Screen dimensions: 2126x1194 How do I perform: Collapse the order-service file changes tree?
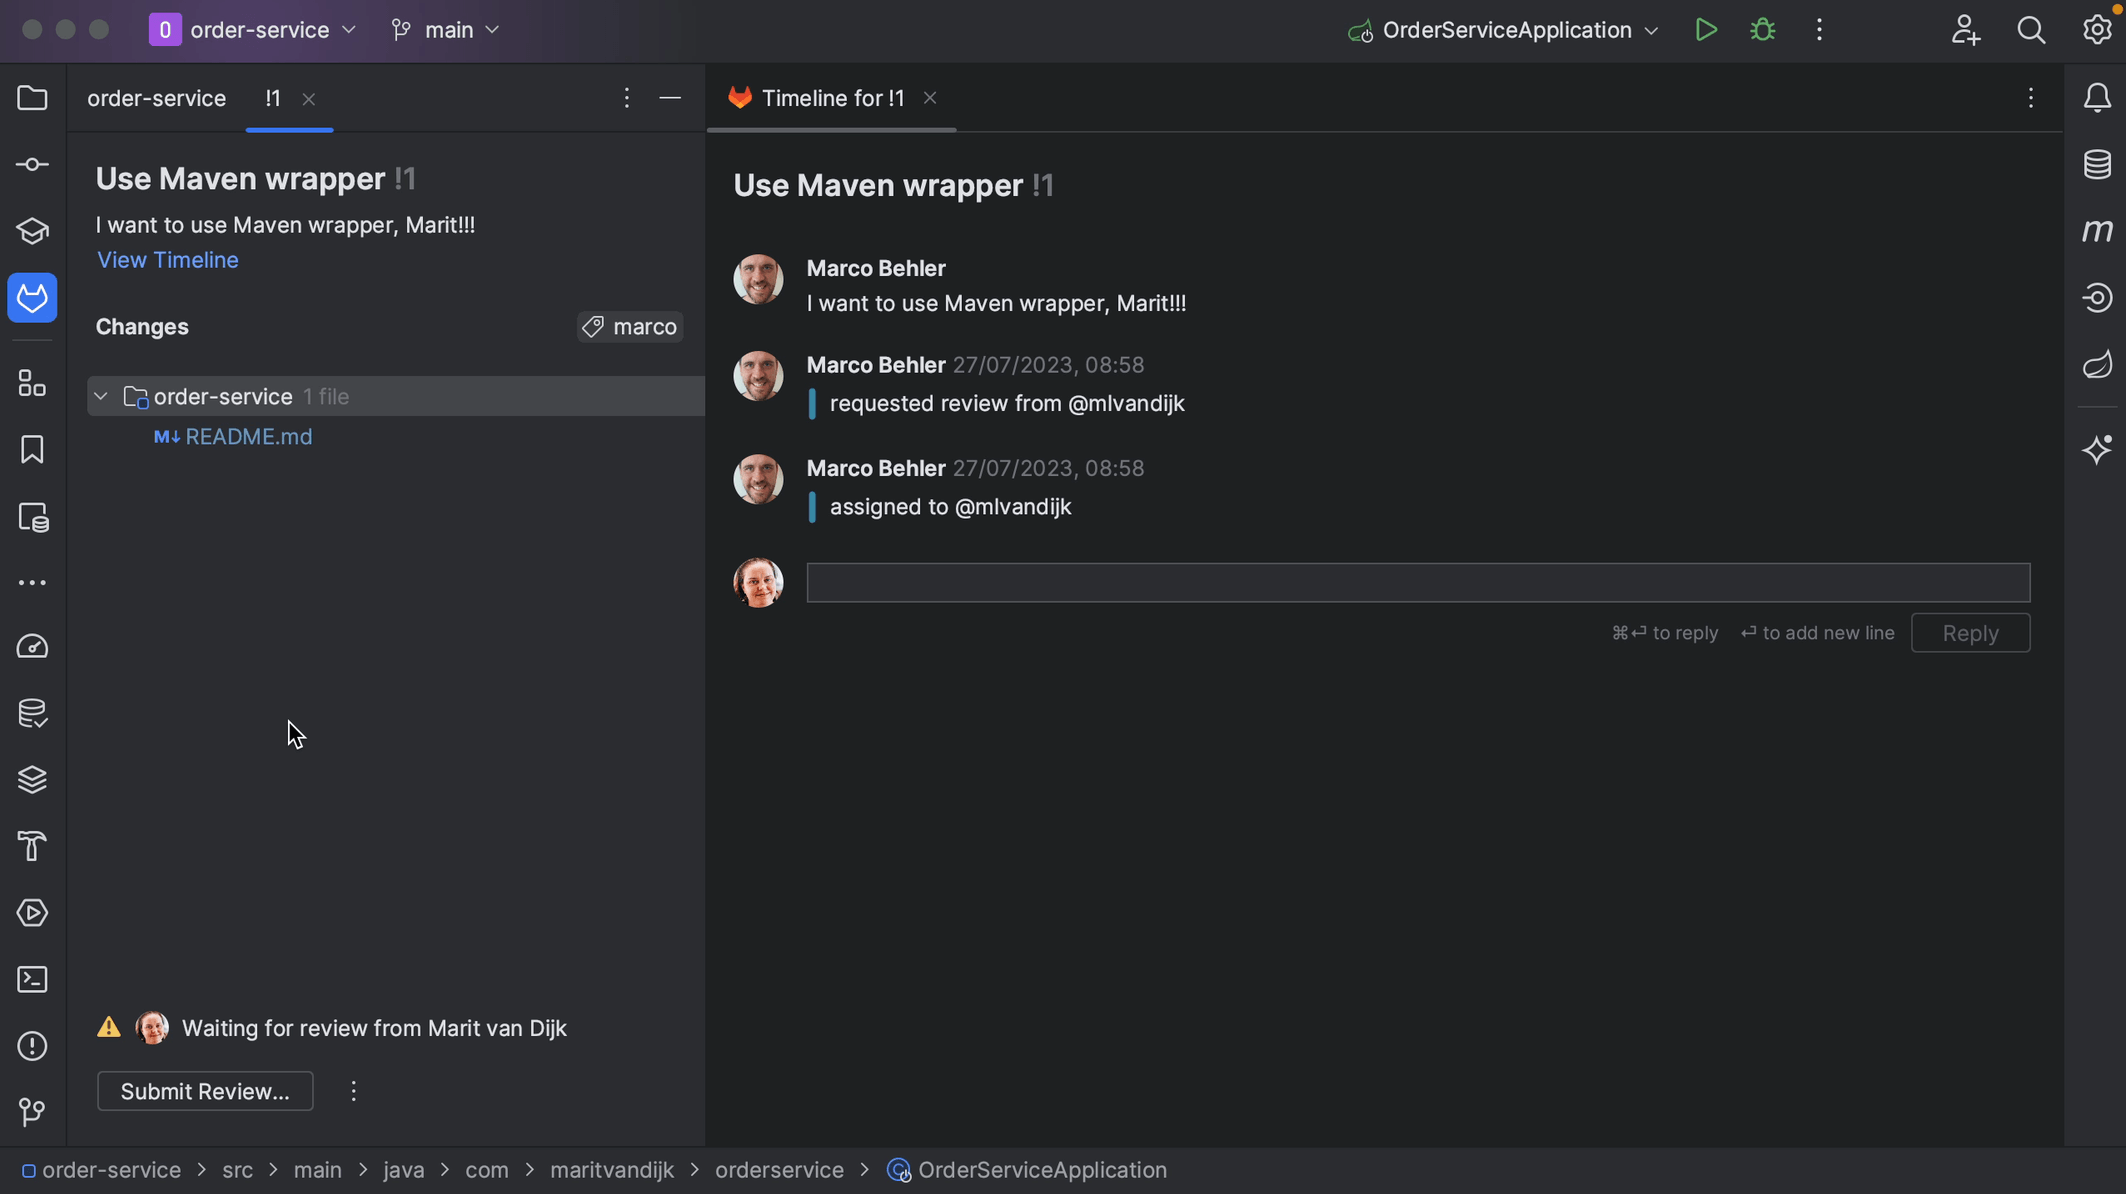(101, 396)
